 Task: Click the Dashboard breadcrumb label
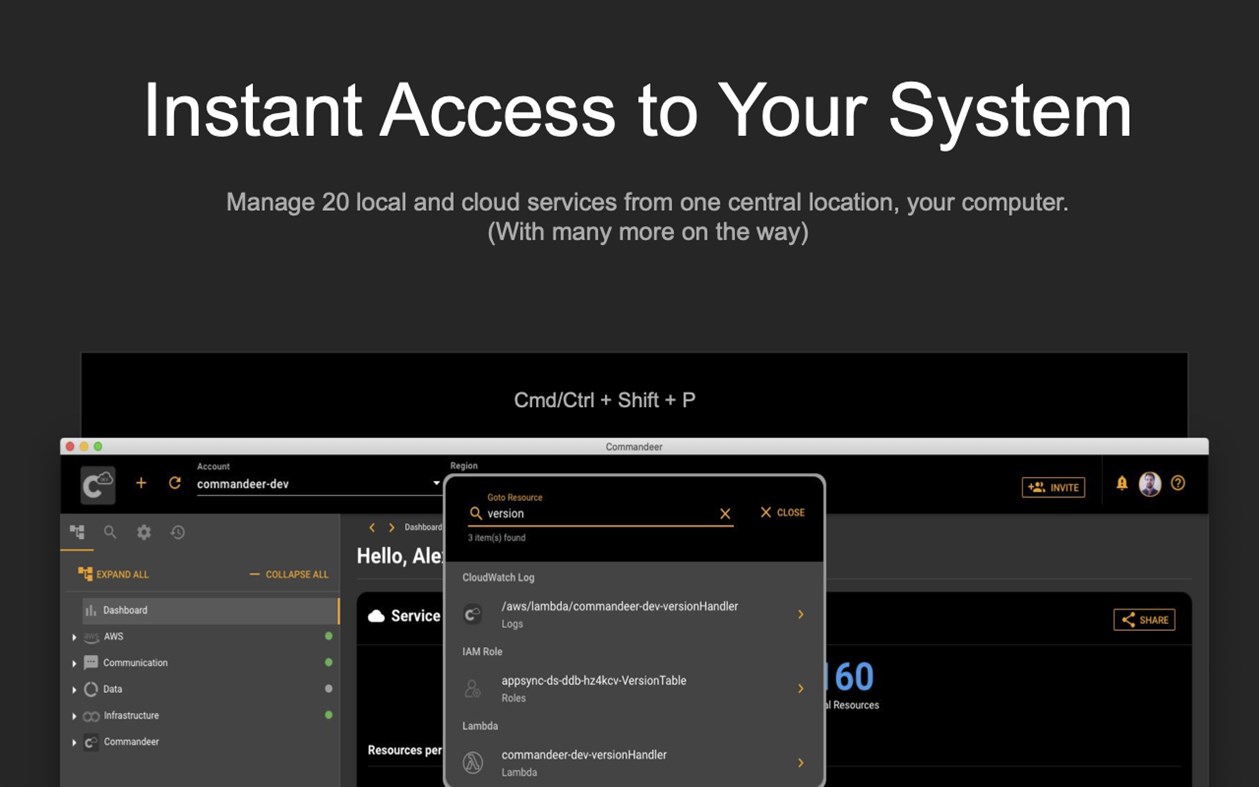[x=423, y=527]
